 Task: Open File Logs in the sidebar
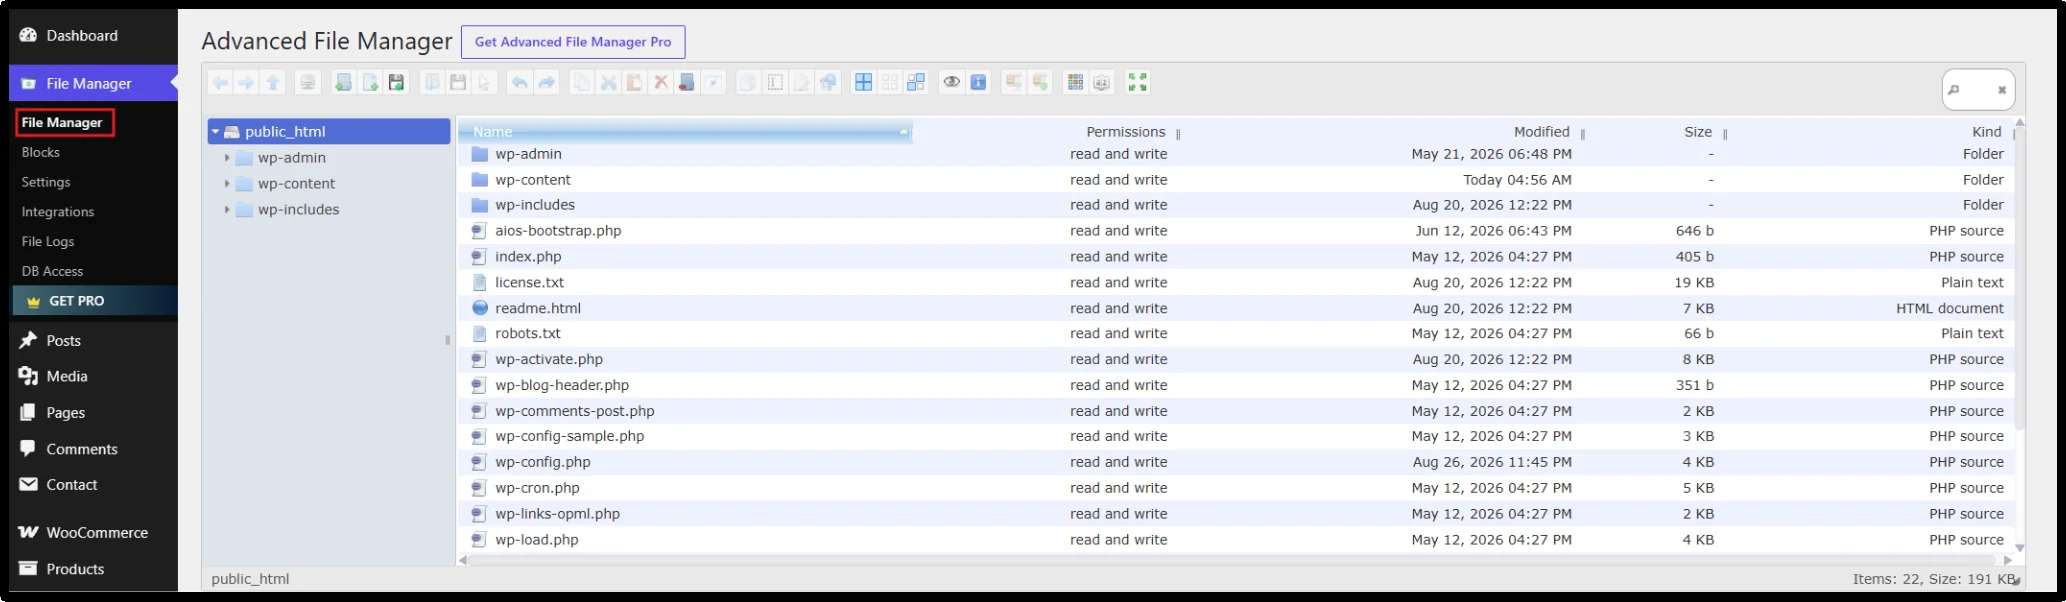click(x=48, y=241)
